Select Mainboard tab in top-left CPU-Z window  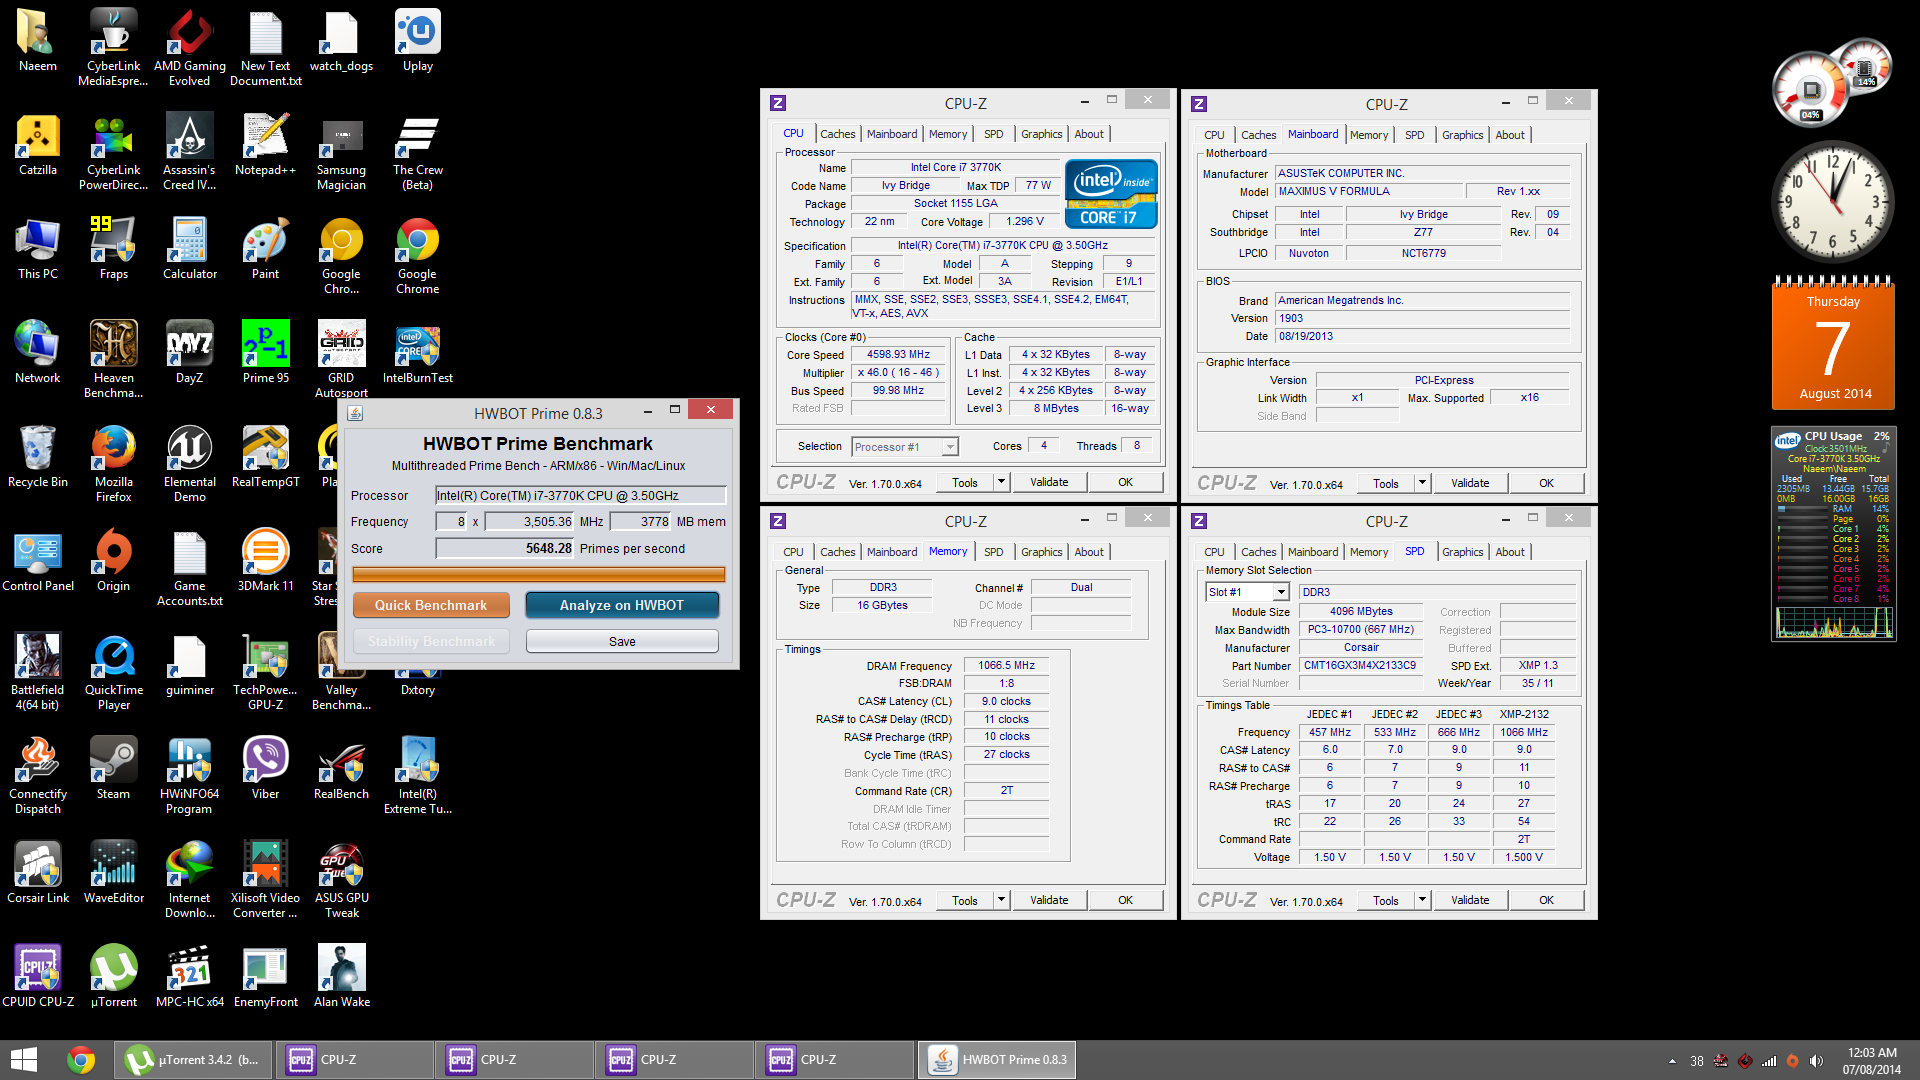pyautogui.click(x=891, y=134)
